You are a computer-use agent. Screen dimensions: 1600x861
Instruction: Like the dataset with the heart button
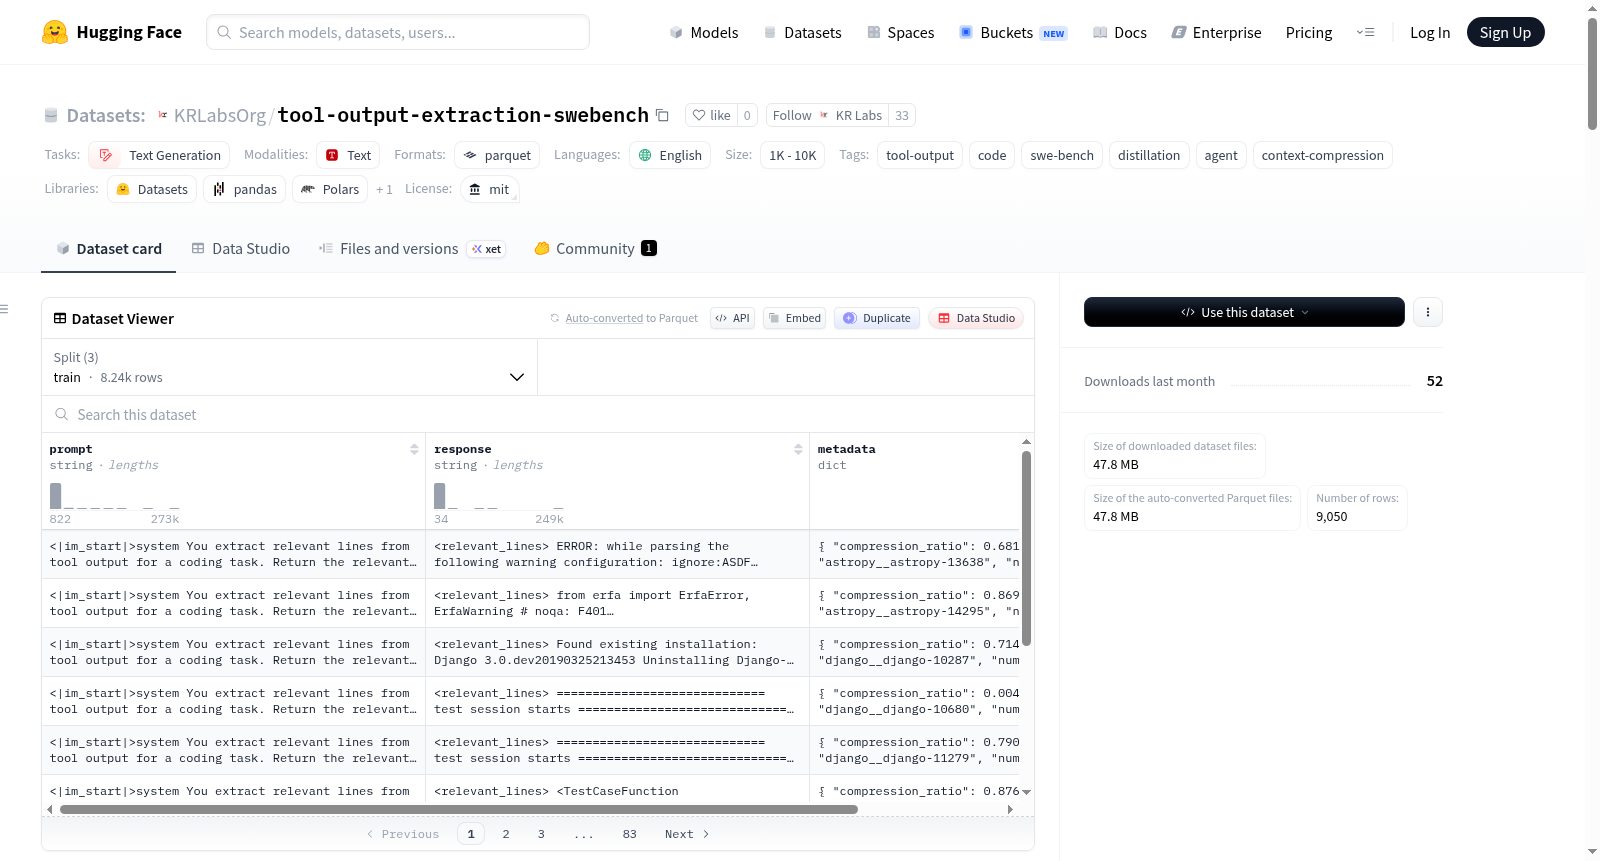coord(711,115)
